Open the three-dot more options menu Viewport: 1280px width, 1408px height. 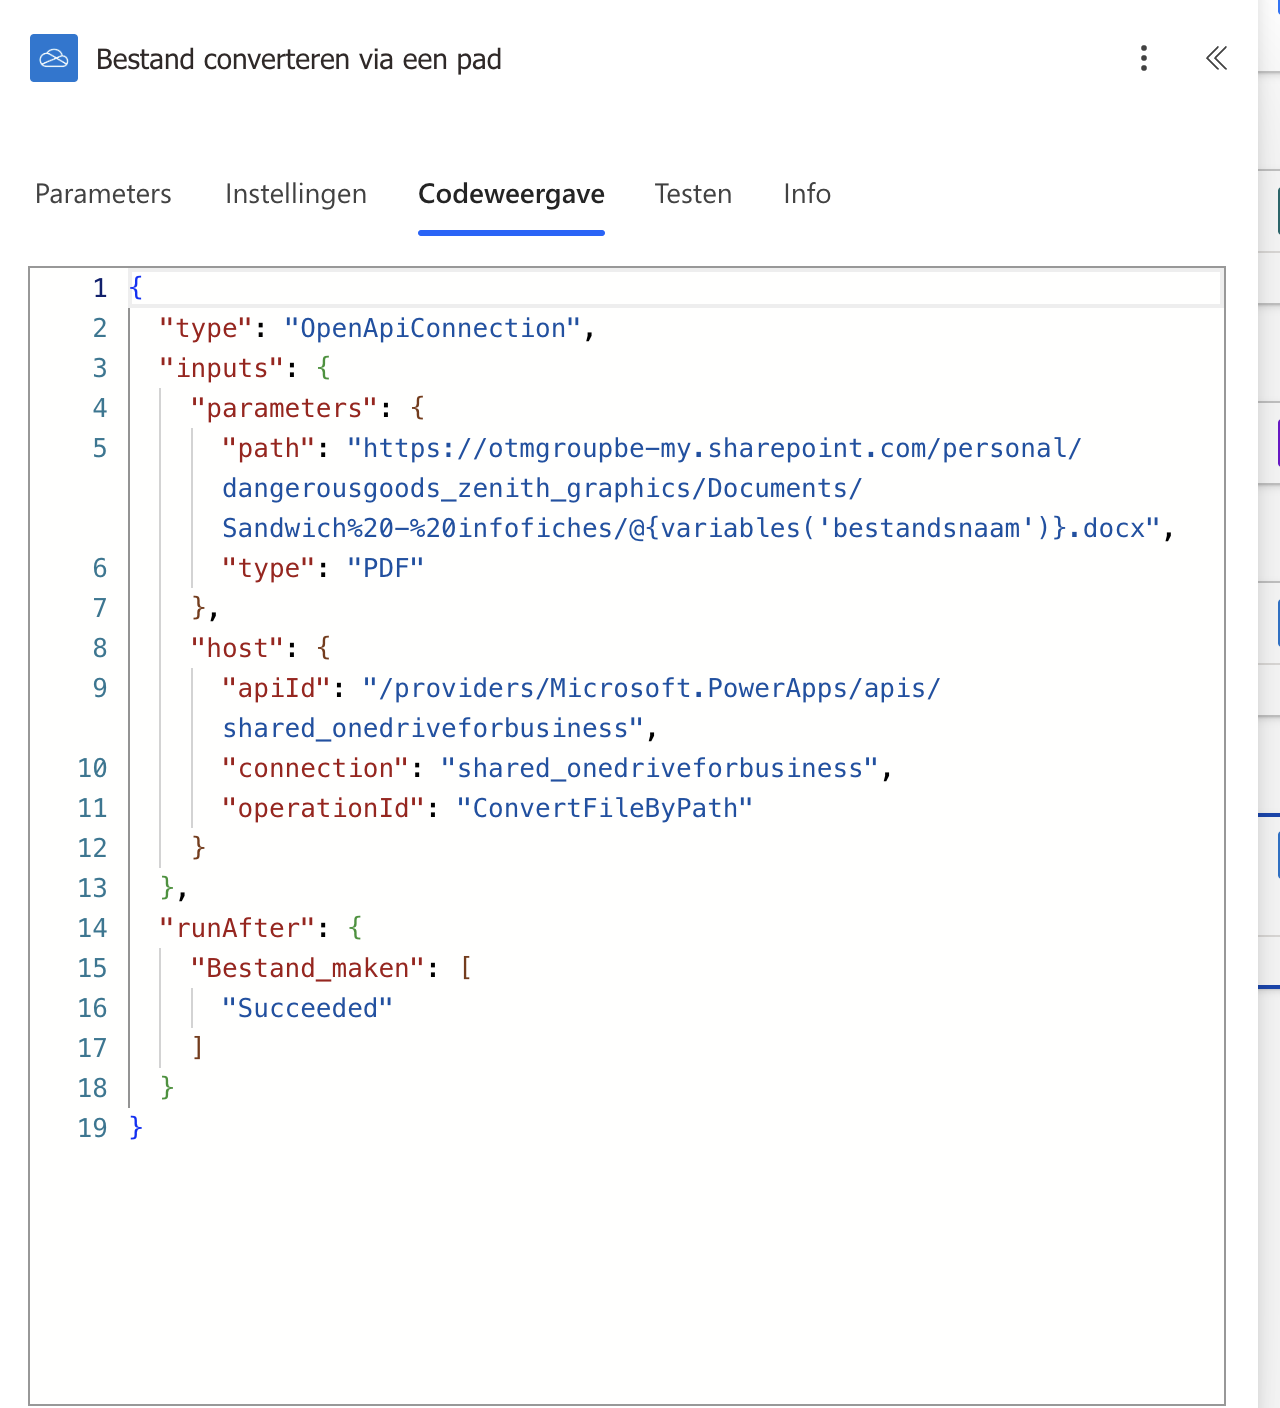pyautogui.click(x=1143, y=59)
